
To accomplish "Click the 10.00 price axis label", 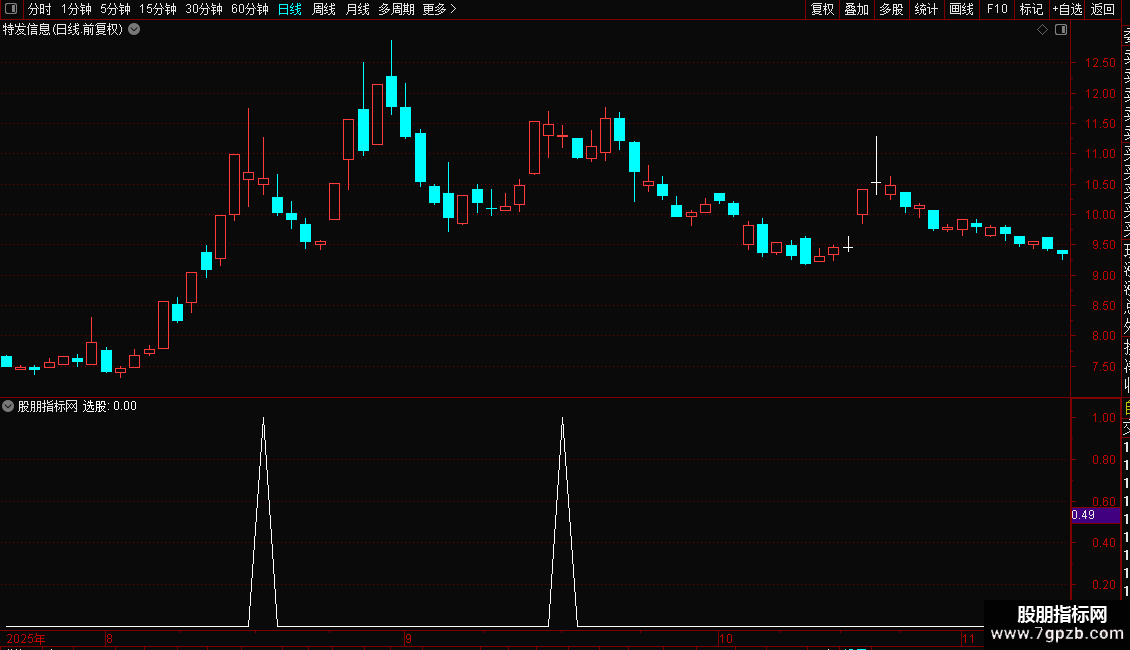I will (1100, 215).
